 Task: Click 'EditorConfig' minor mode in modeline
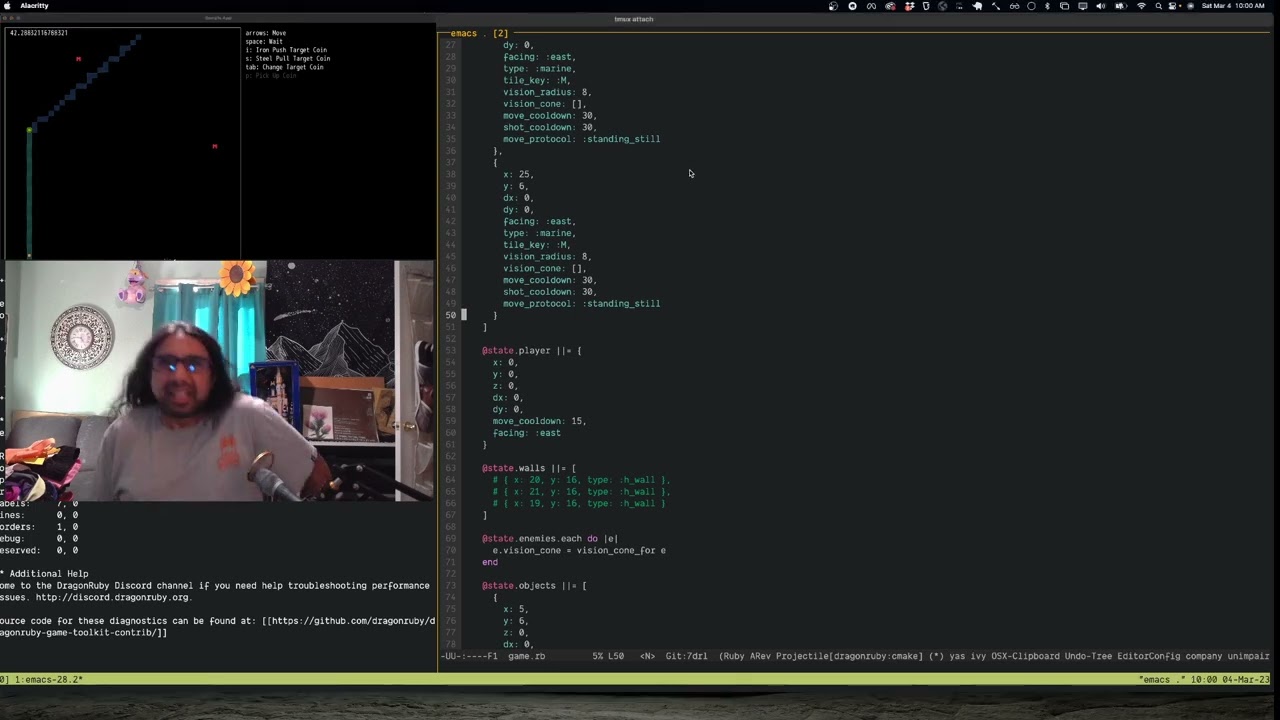1150,656
